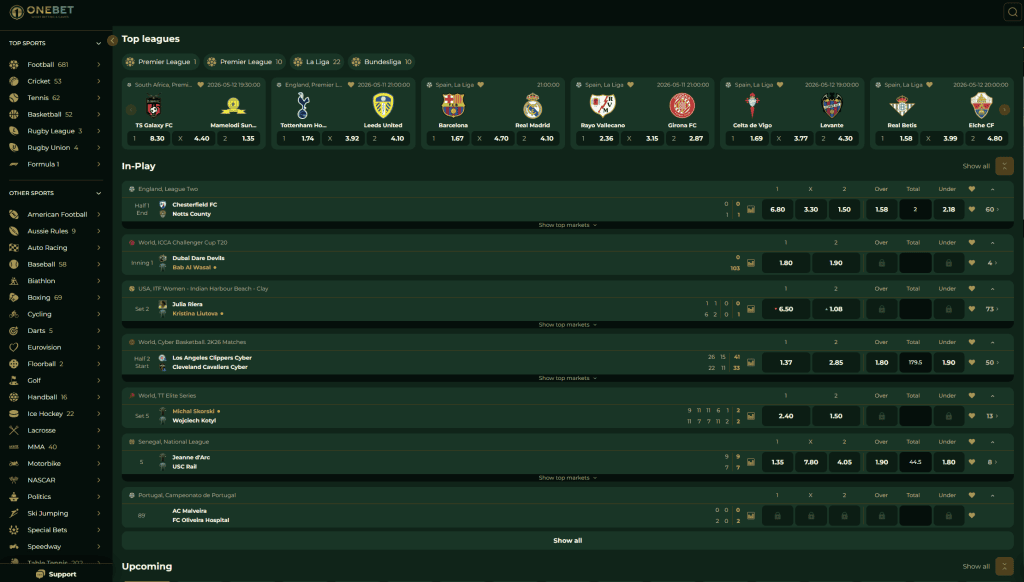Screen dimensions: 1024x582
Task: Select the Aussie Rules sport icon
Action: (14, 231)
